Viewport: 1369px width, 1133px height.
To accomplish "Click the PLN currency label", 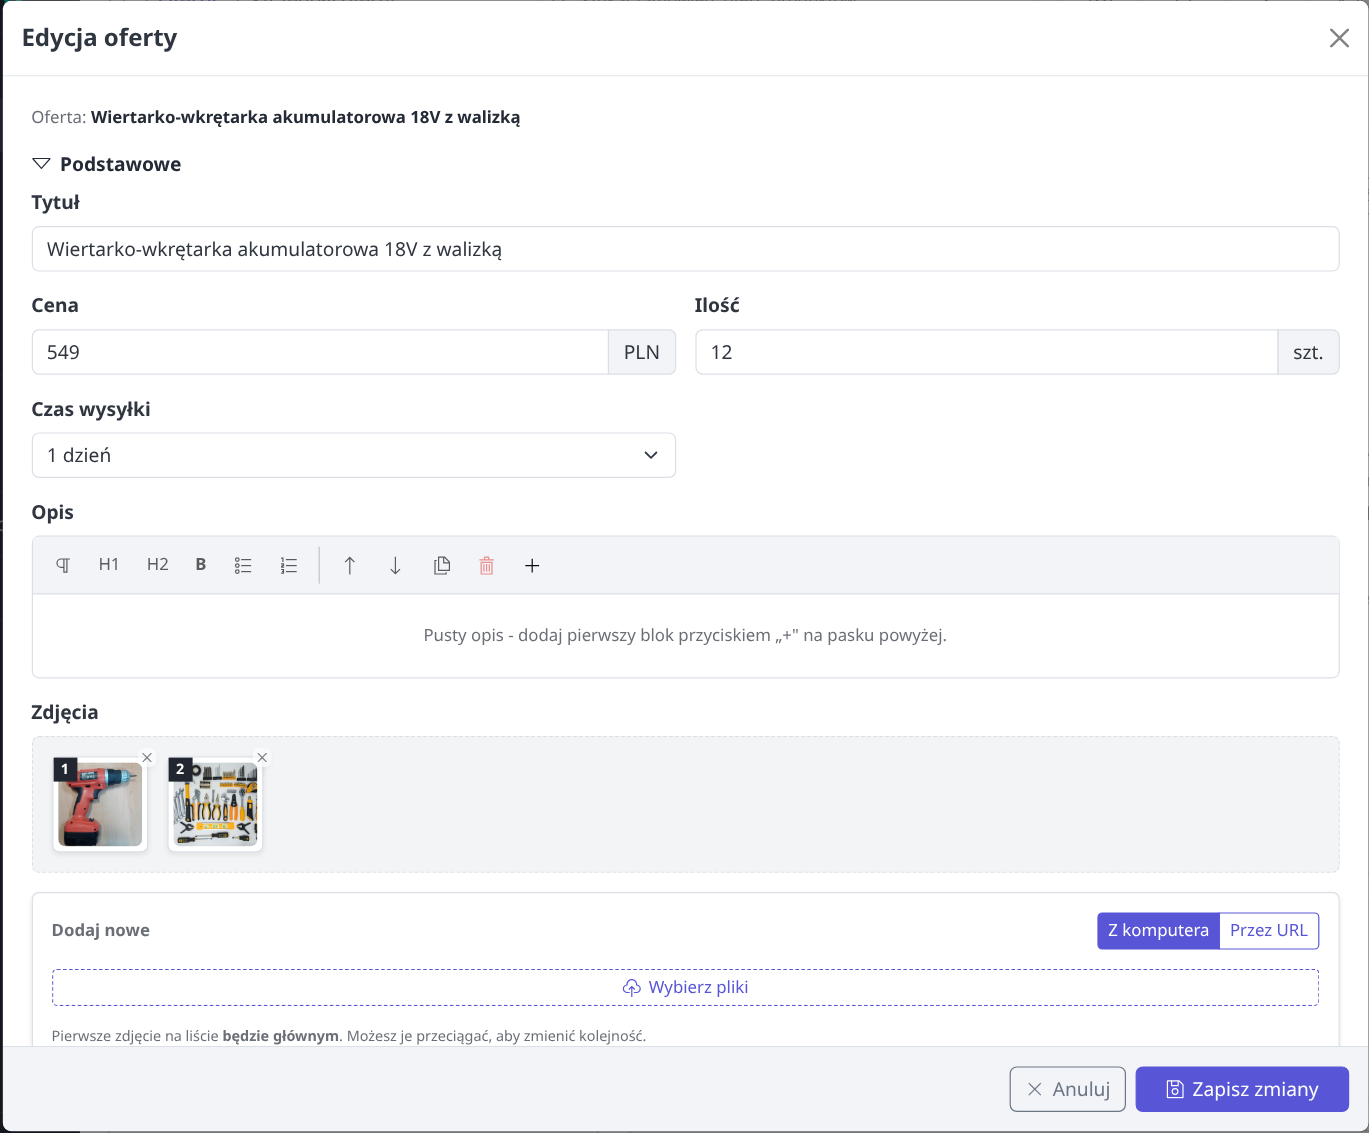I will (642, 352).
